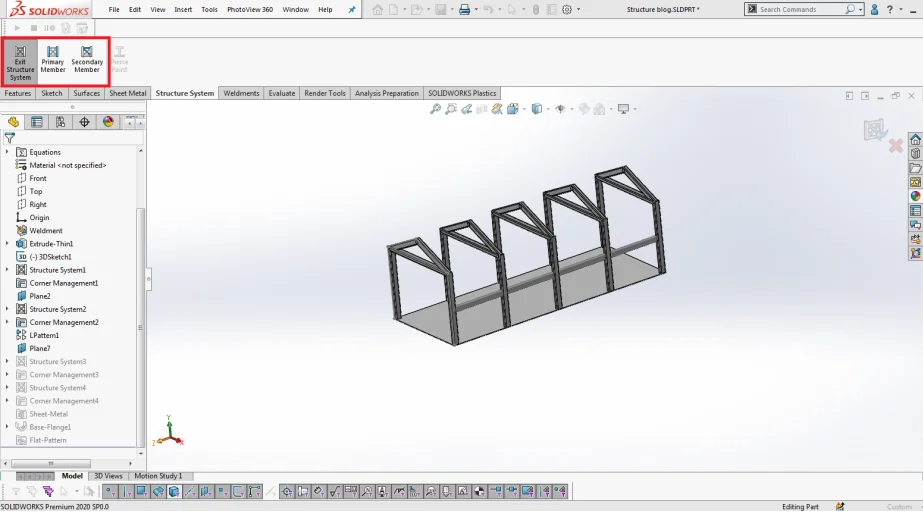923x513 pixels.
Task: Expand the Corner Management2 tree node
Action: pos(7,322)
